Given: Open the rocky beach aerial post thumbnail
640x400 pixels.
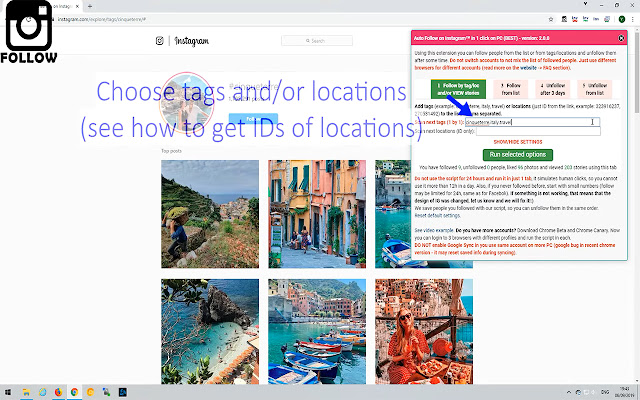Looking at the screenshot, I should [210, 331].
